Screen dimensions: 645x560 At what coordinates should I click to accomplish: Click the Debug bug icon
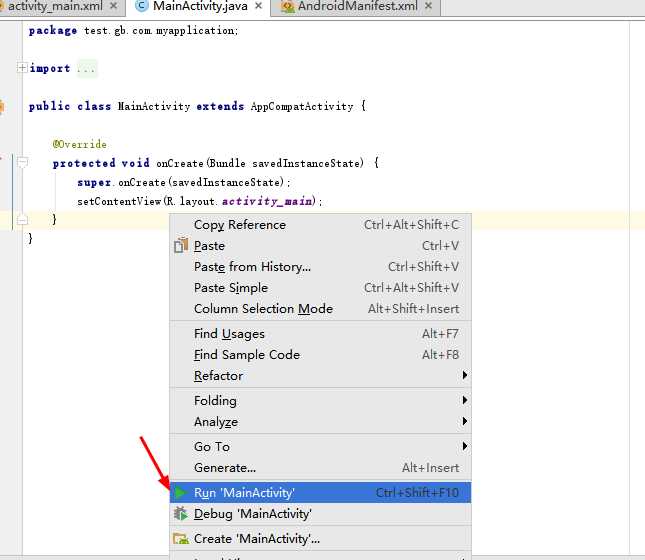coord(181,514)
